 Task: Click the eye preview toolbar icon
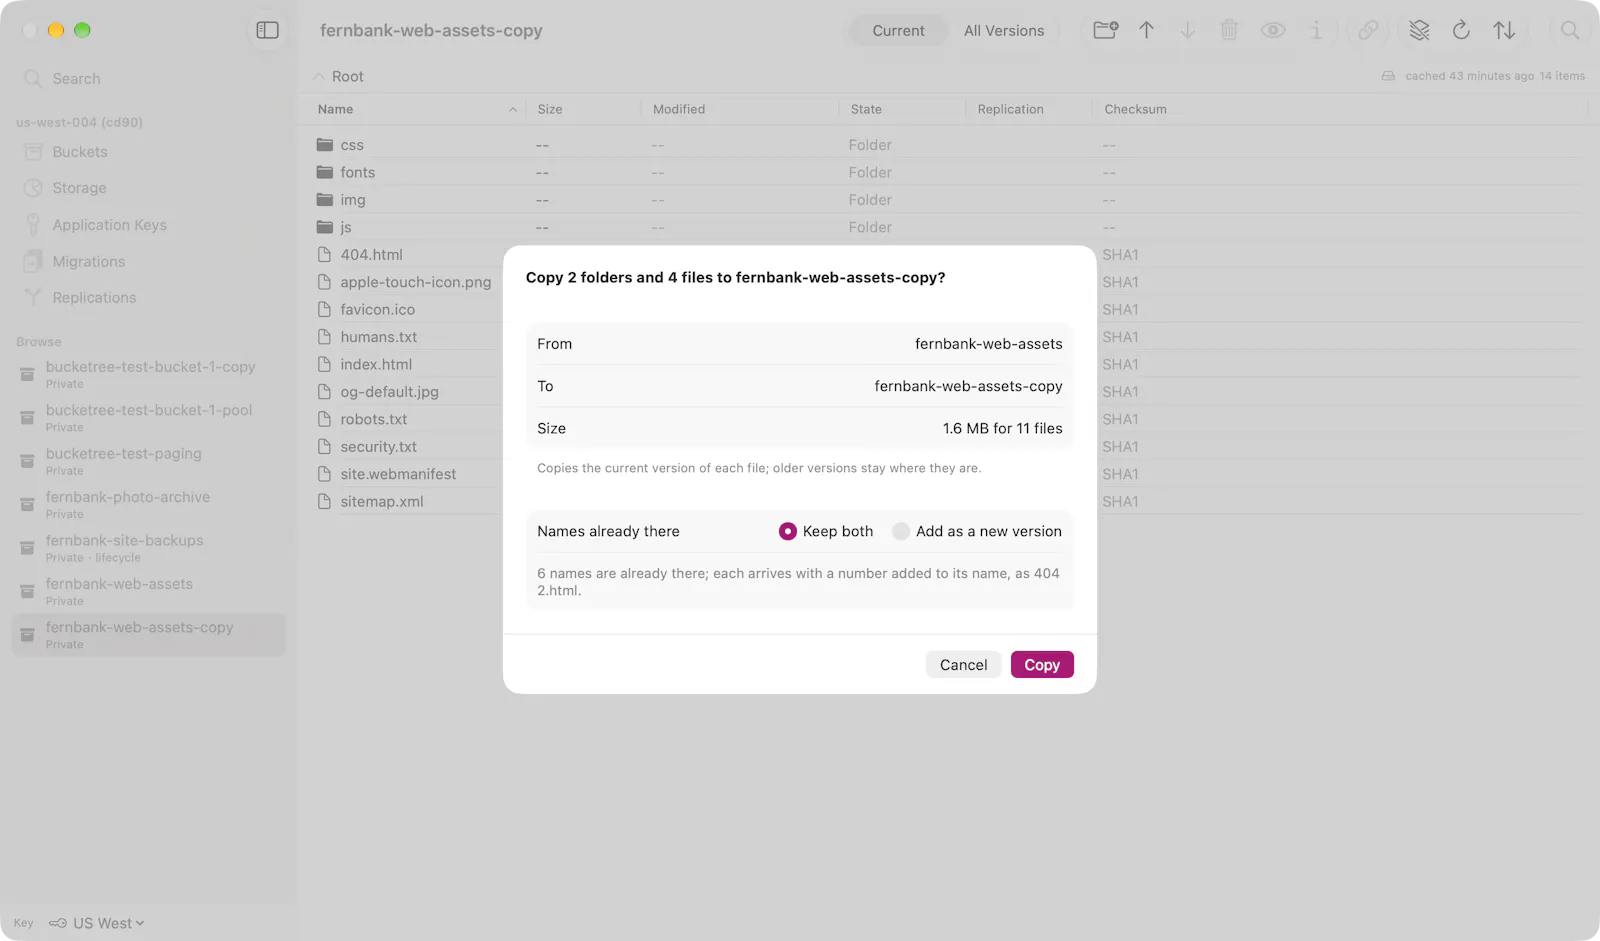click(x=1272, y=30)
